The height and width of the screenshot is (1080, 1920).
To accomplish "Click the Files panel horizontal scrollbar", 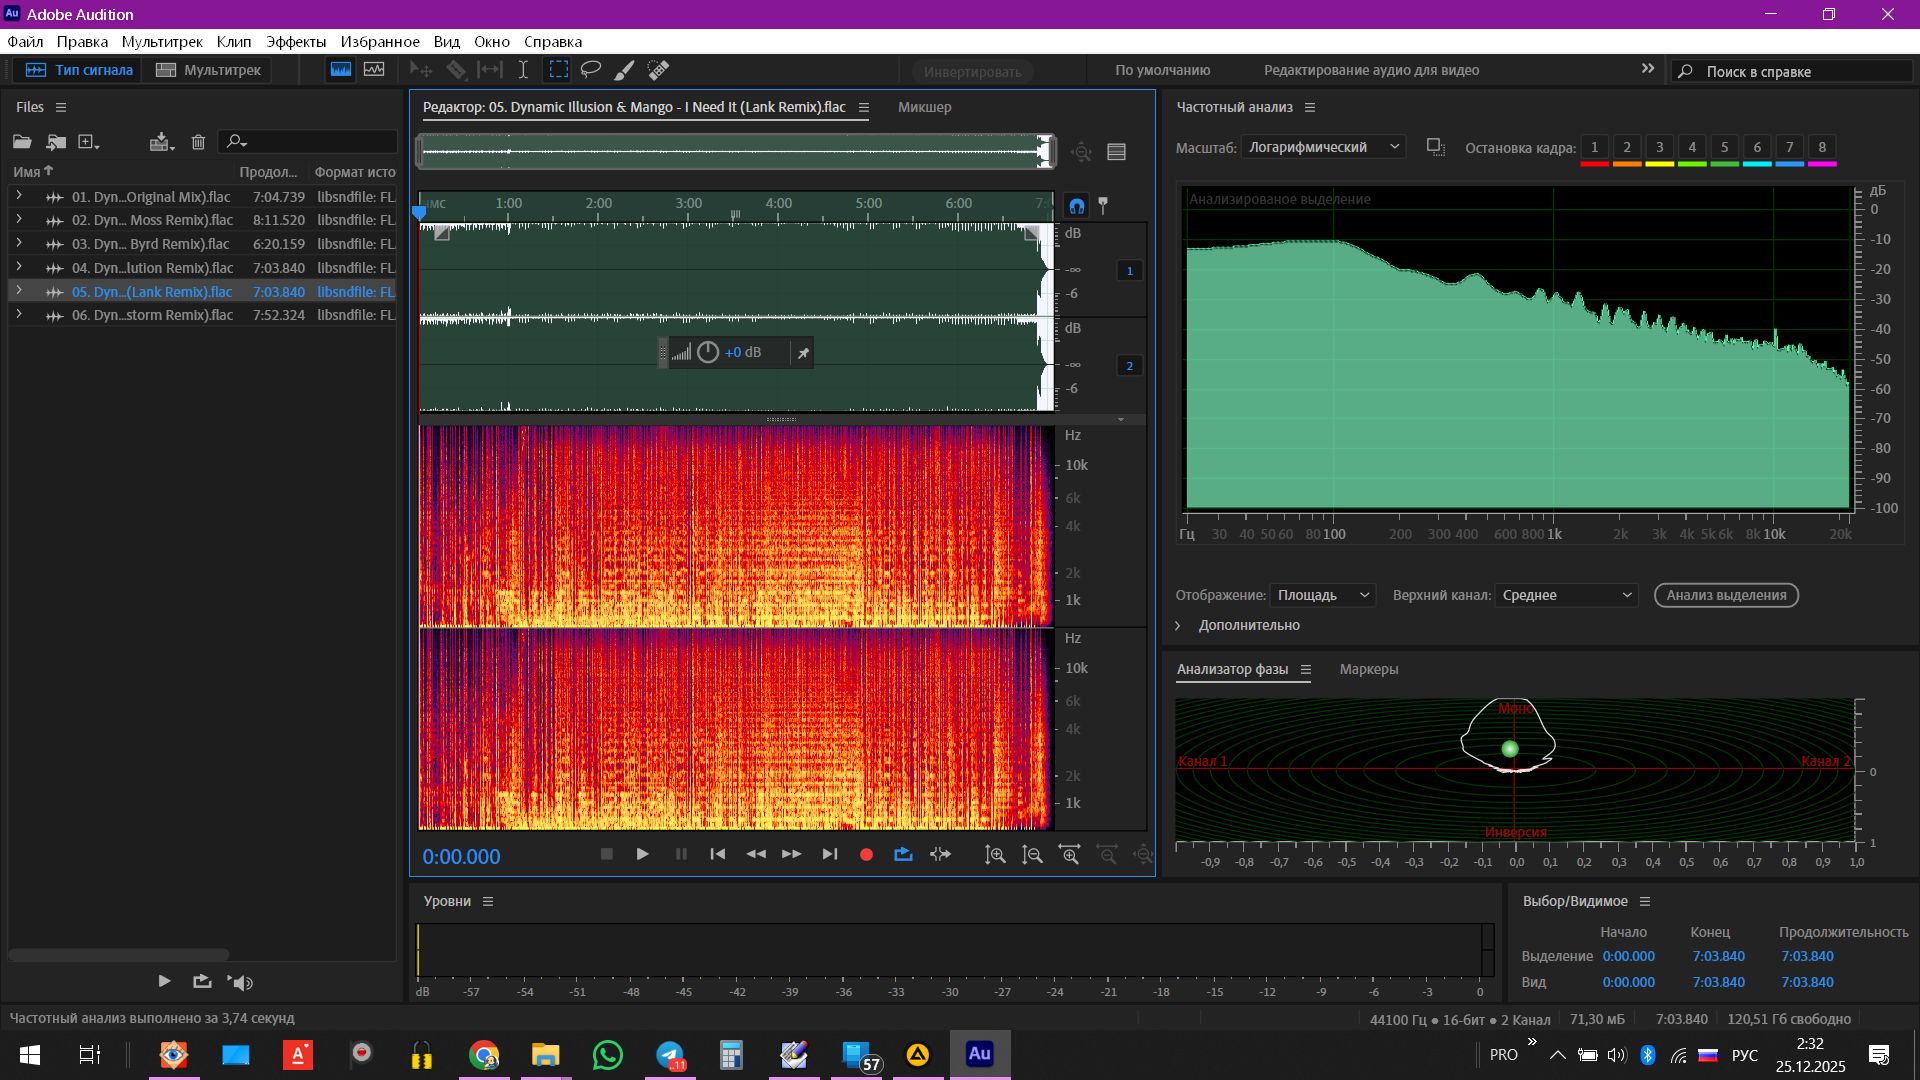I will pos(119,955).
